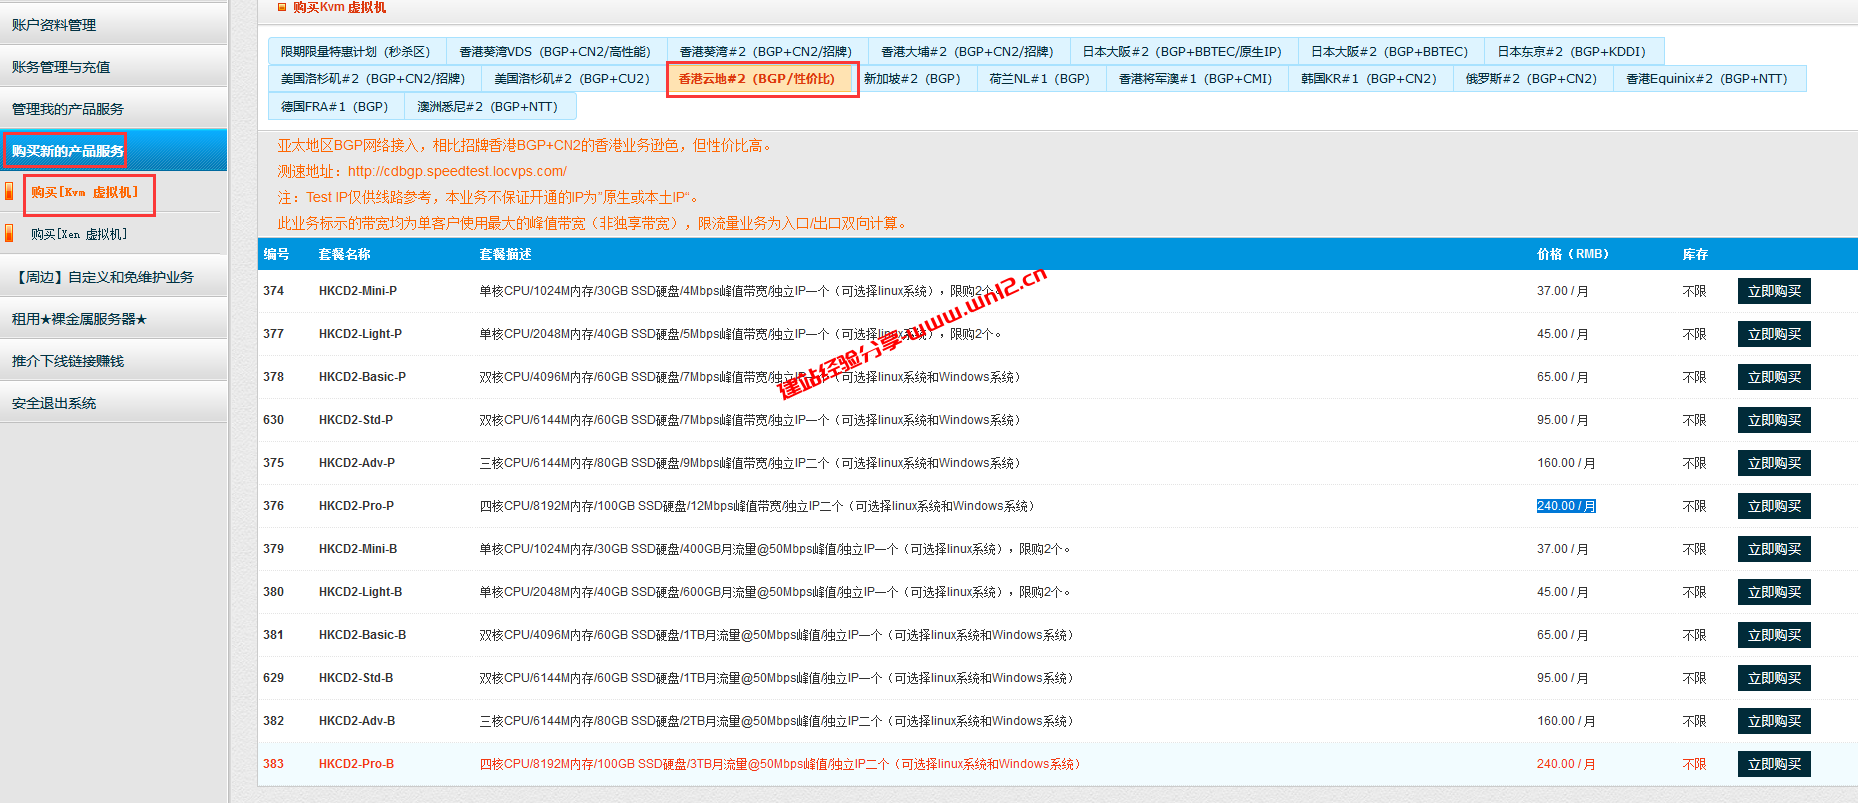Open 账户资料管理 in the sidebar

tap(54, 25)
